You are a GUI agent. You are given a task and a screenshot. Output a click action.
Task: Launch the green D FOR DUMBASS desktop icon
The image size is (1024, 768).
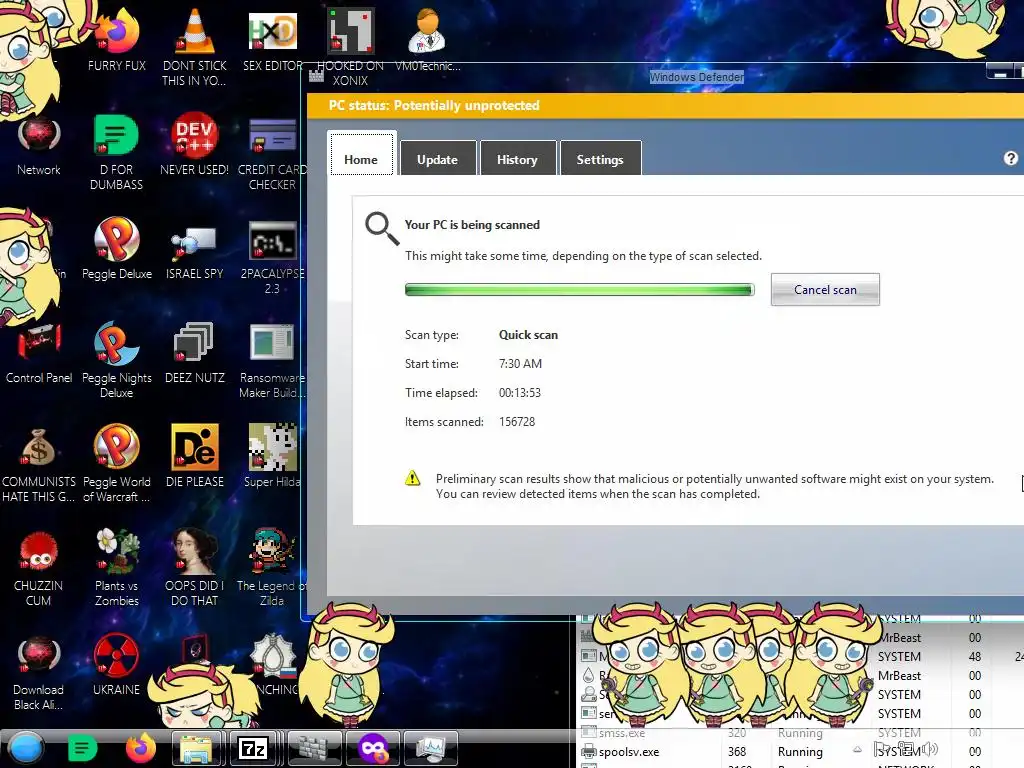[116, 135]
